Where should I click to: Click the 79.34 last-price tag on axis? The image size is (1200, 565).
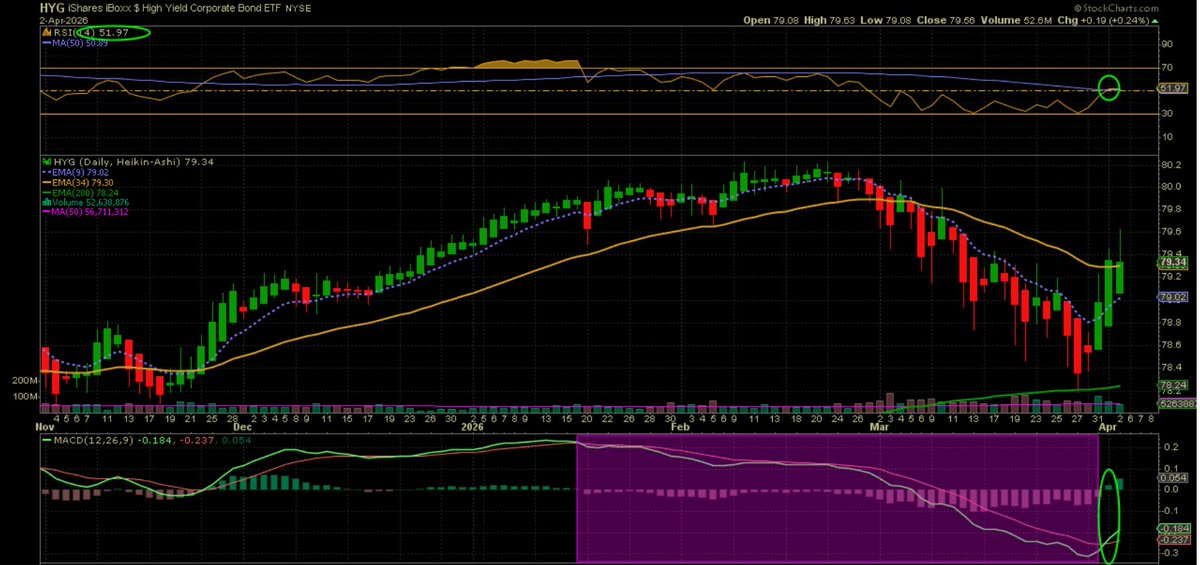tap(1171, 262)
